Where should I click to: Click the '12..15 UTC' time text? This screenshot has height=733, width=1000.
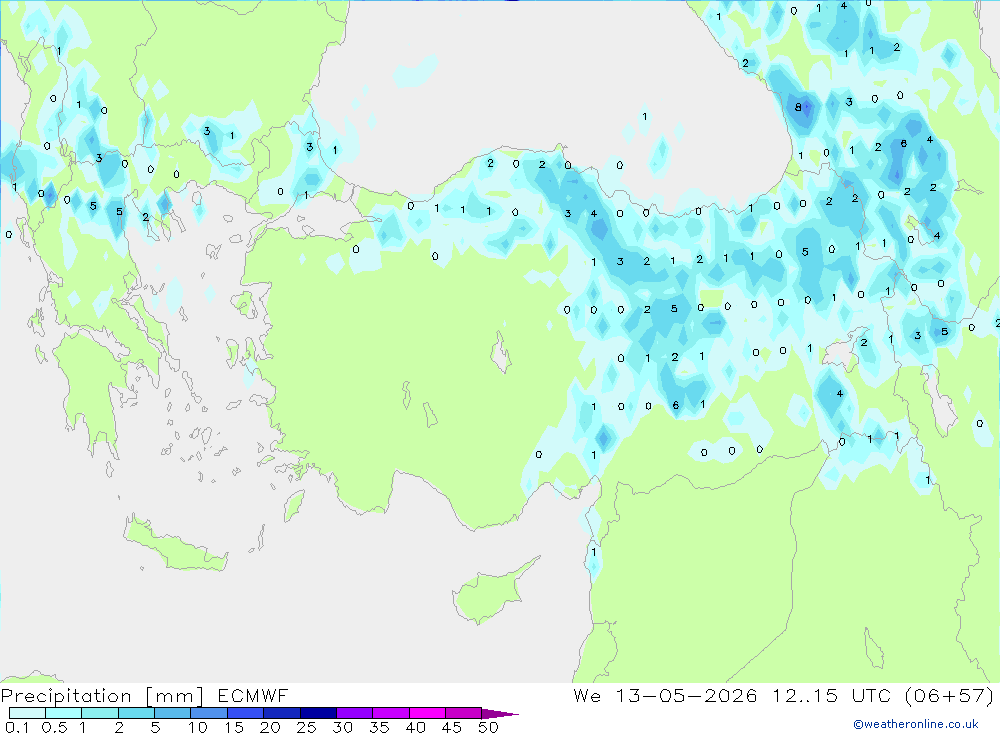point(832,695)
